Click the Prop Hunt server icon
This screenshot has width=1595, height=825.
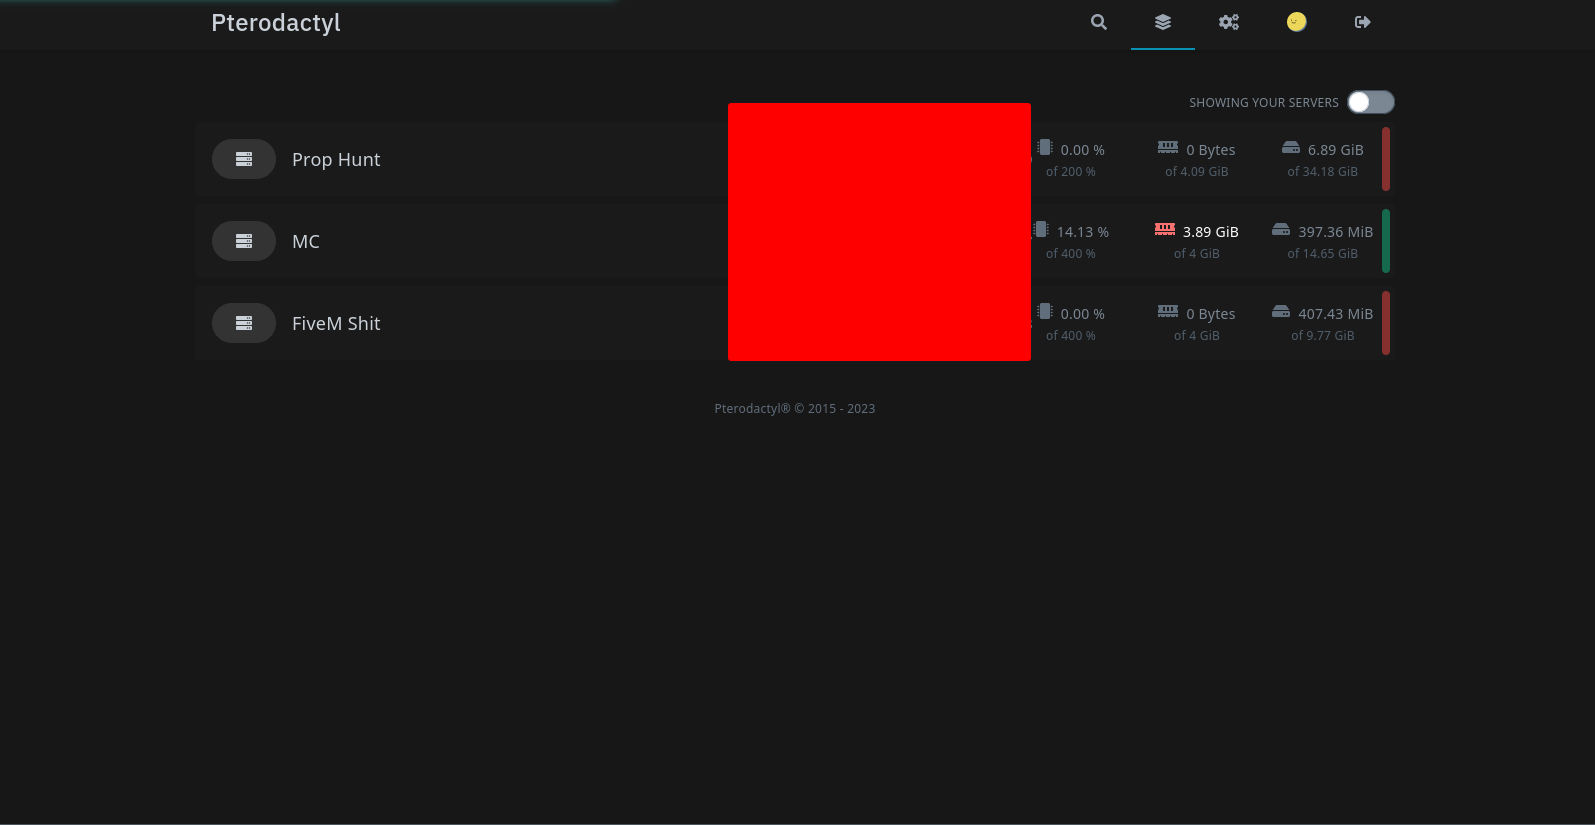244,159
